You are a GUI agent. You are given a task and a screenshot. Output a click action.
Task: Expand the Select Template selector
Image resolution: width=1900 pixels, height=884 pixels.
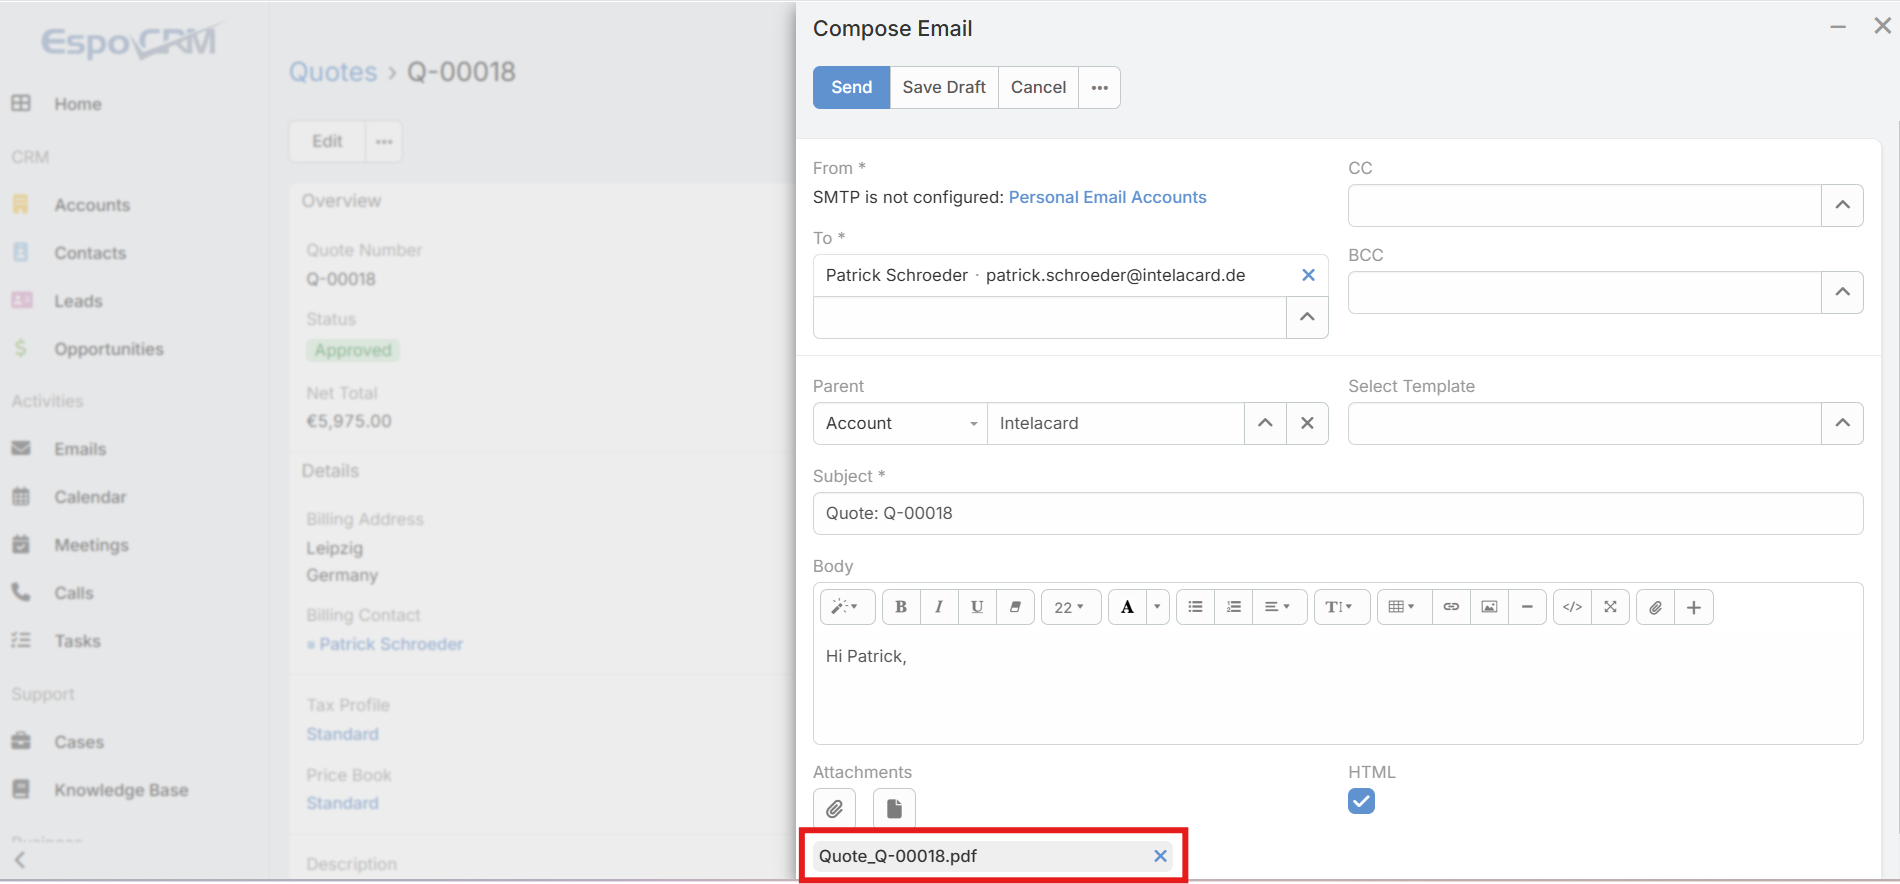click(1842, 423)
